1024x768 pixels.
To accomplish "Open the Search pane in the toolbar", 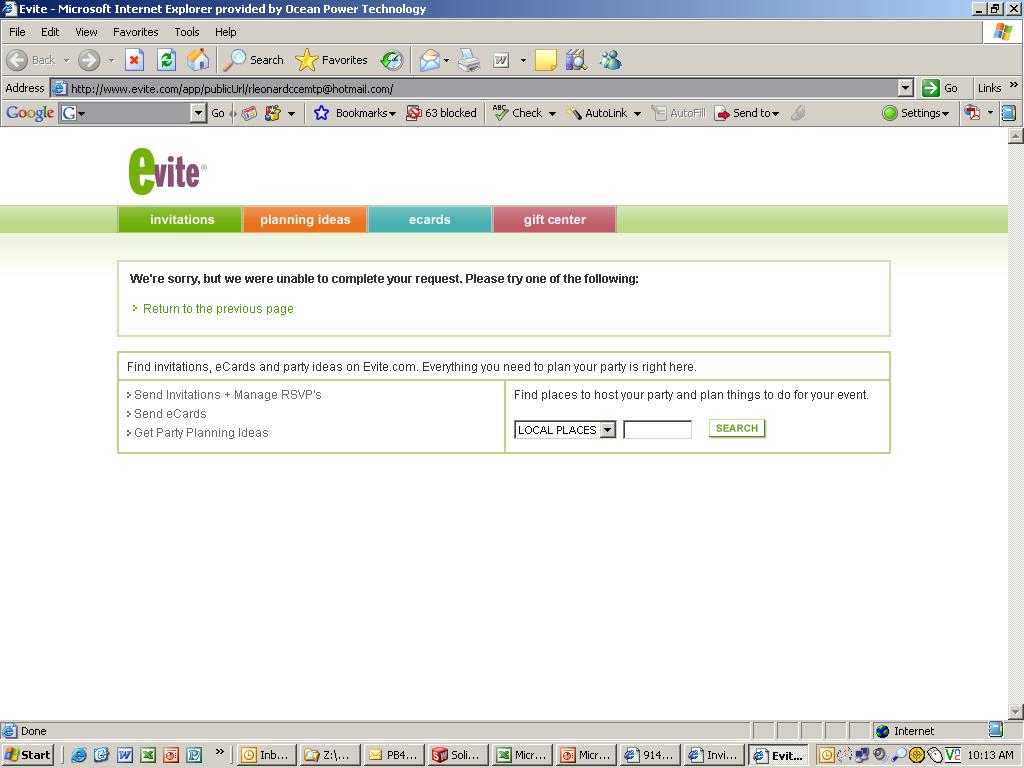I will click(x=253, y=60).
